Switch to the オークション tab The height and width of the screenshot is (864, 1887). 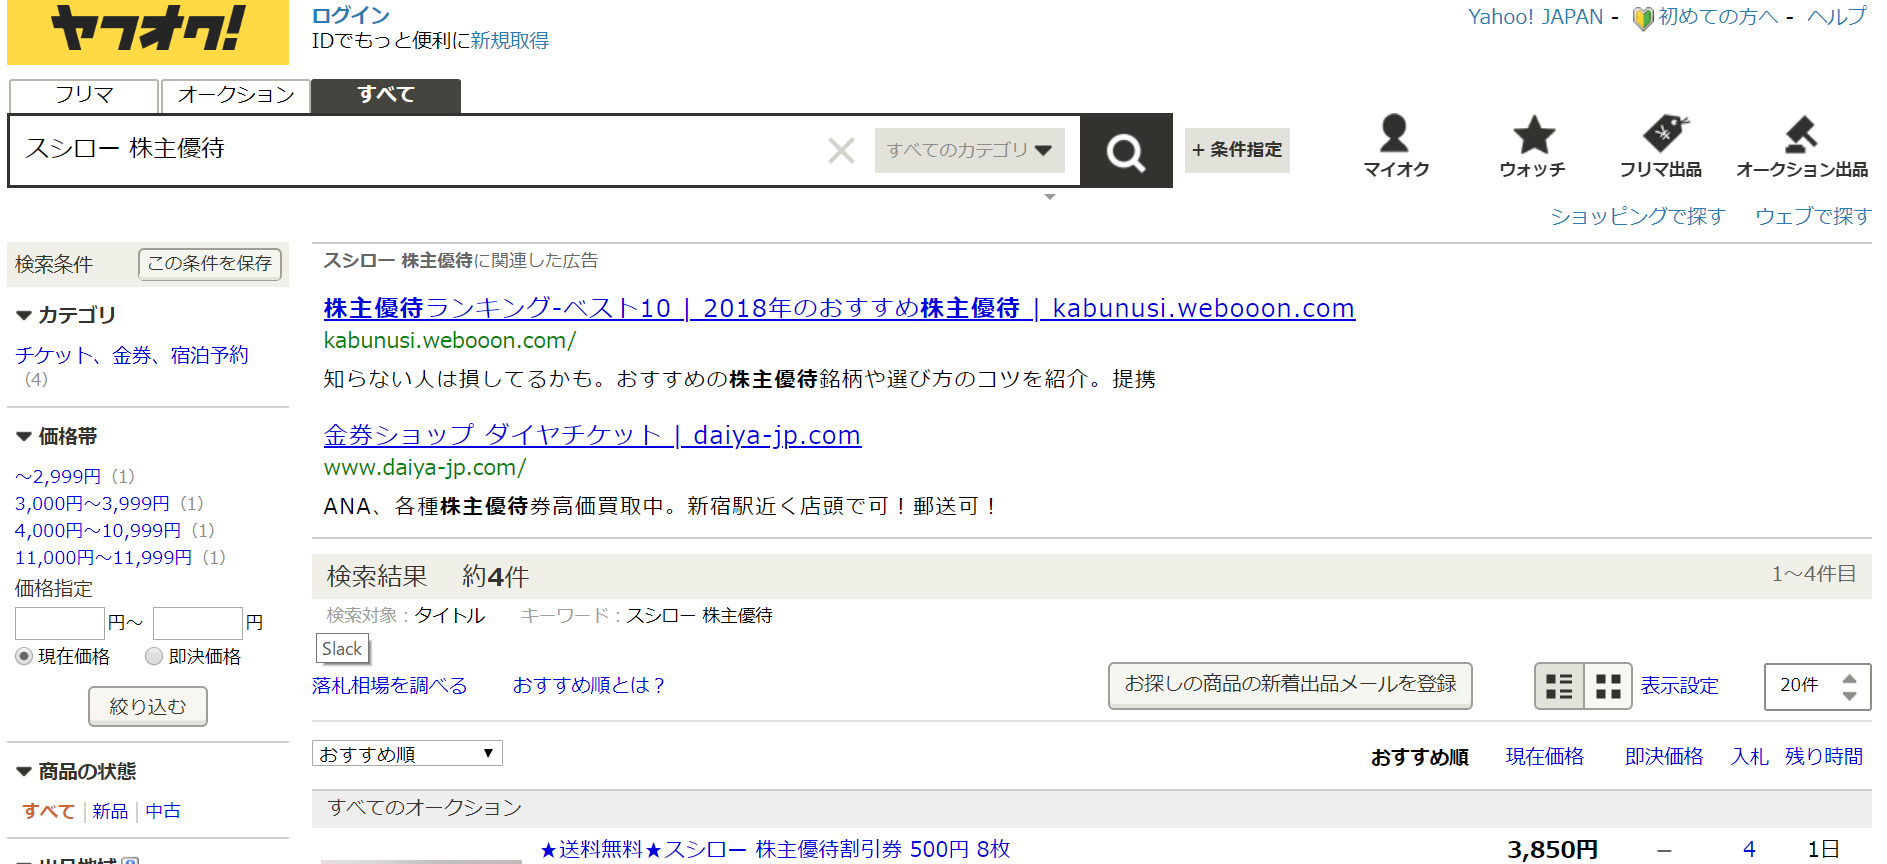tap(236, 95)
